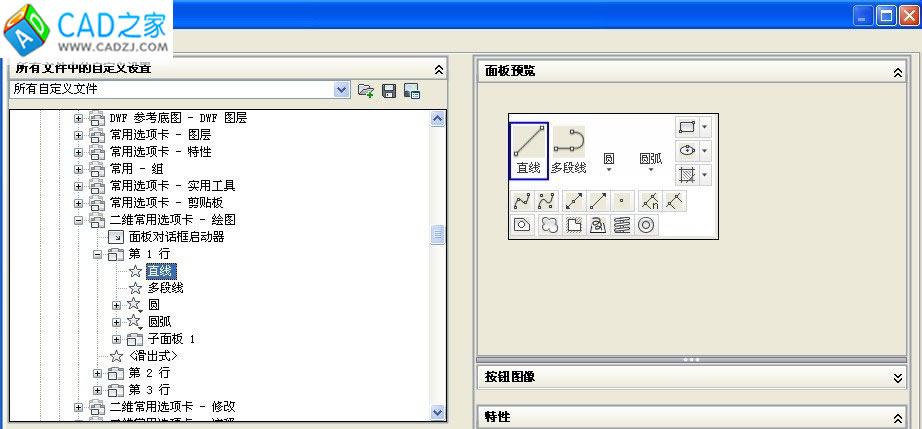
Task: Open the 圆 (Circle) dropdown in panel preview
Action: (608, 162)
